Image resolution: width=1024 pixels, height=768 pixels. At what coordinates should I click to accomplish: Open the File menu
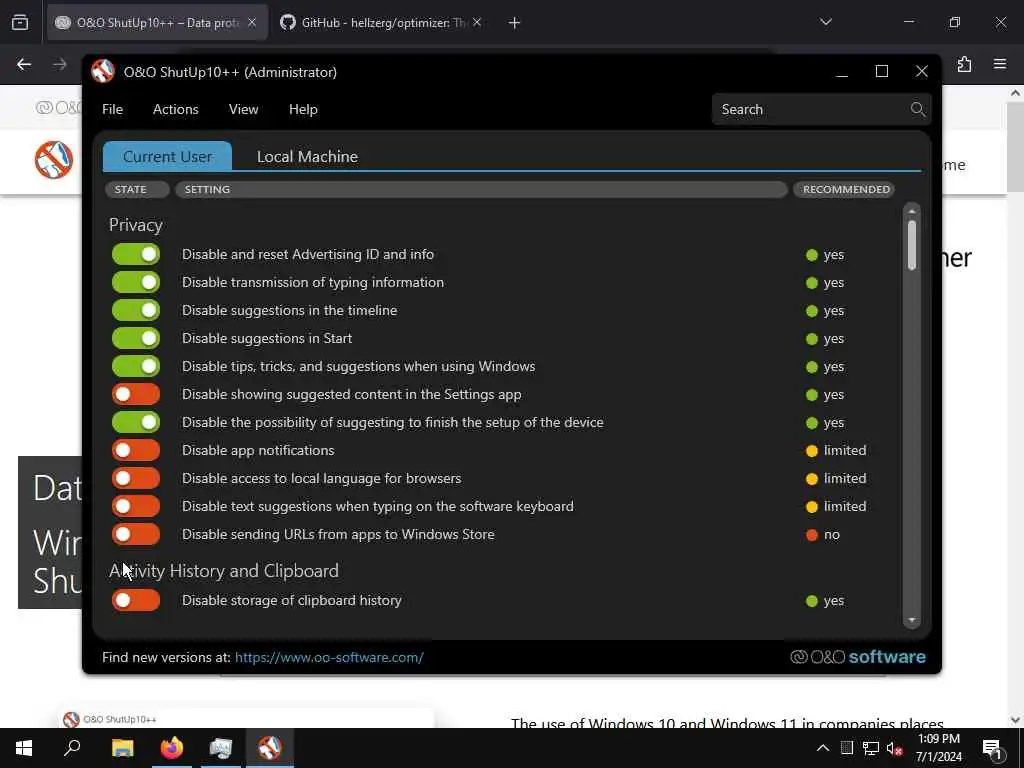(x=112, y=109)
